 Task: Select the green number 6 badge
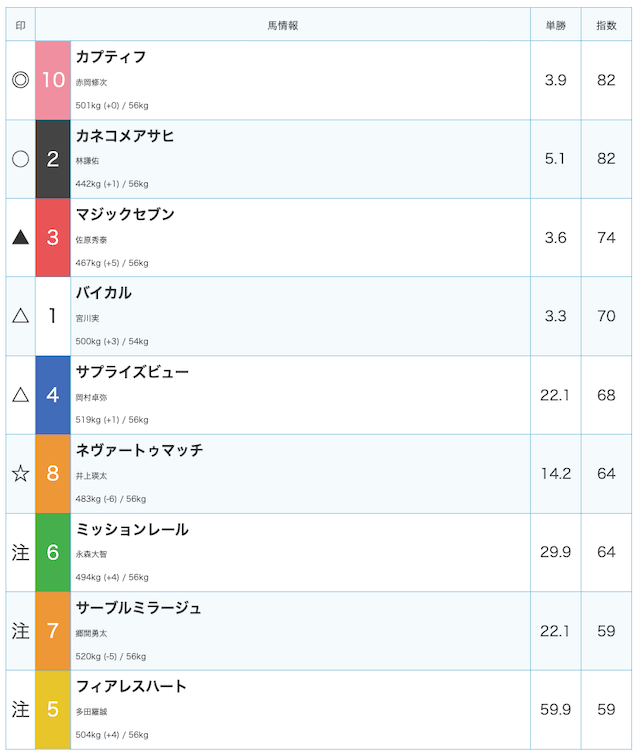53,553
